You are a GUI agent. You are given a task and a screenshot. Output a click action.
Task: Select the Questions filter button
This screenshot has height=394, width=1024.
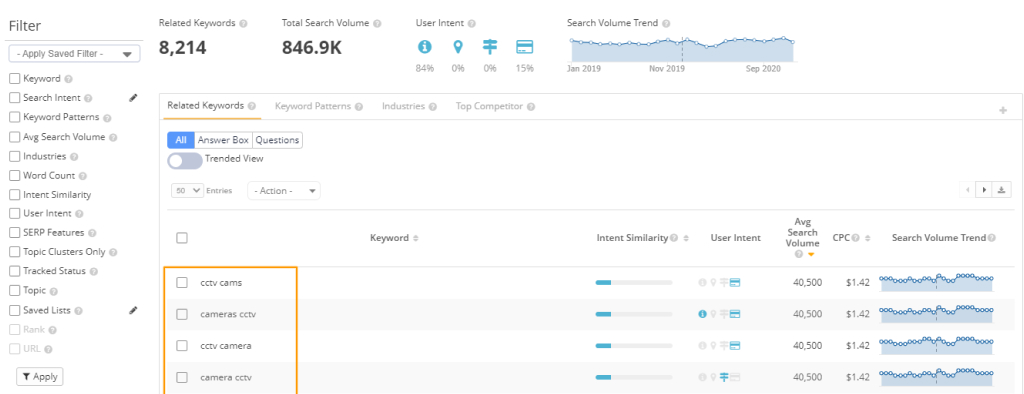[x=278, y=140]
